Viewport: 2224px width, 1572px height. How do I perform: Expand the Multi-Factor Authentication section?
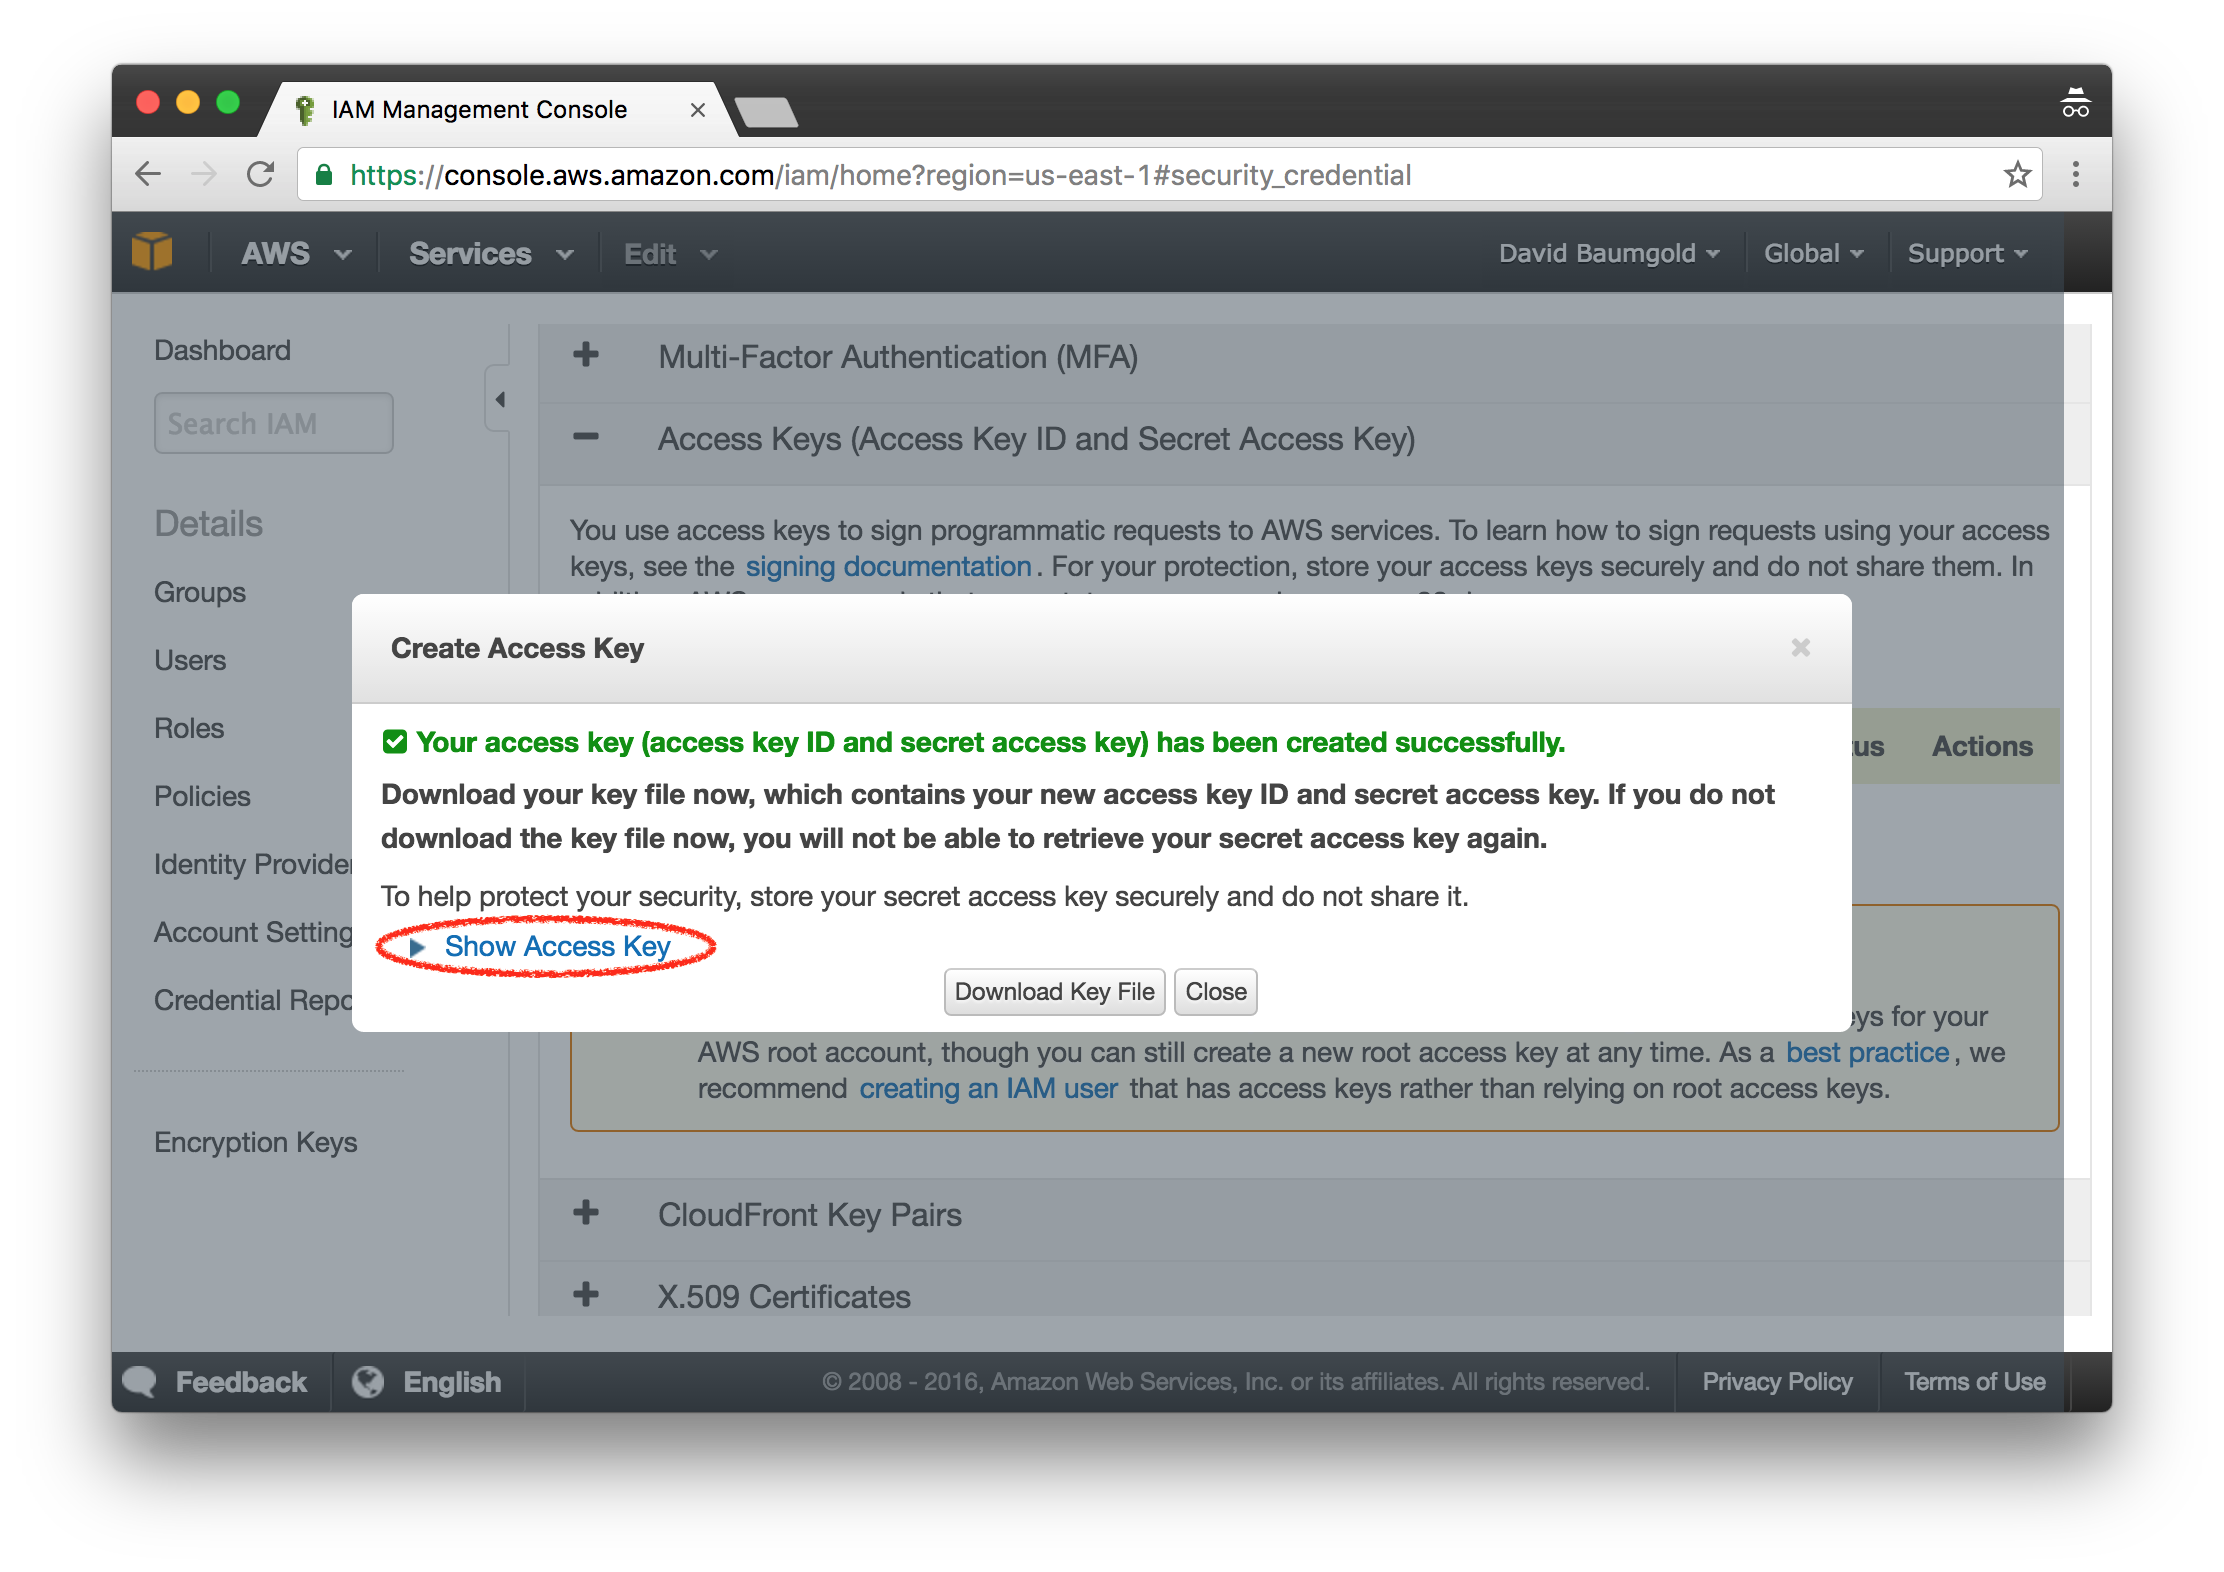point(586,355)
